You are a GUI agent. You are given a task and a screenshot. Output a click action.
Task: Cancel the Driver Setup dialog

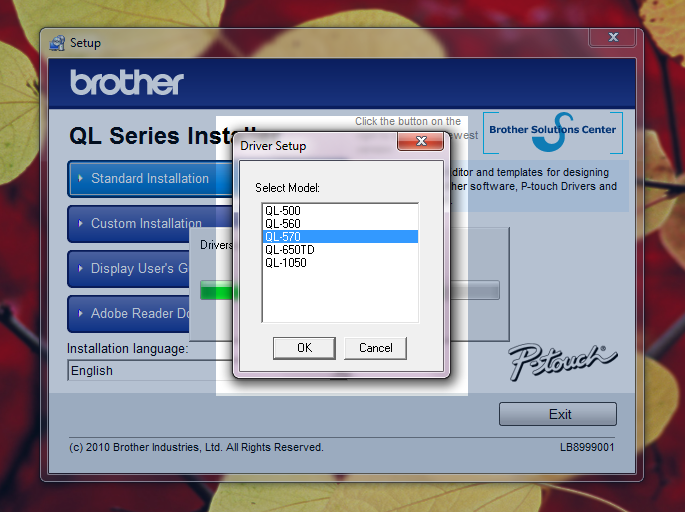(375, 348)
